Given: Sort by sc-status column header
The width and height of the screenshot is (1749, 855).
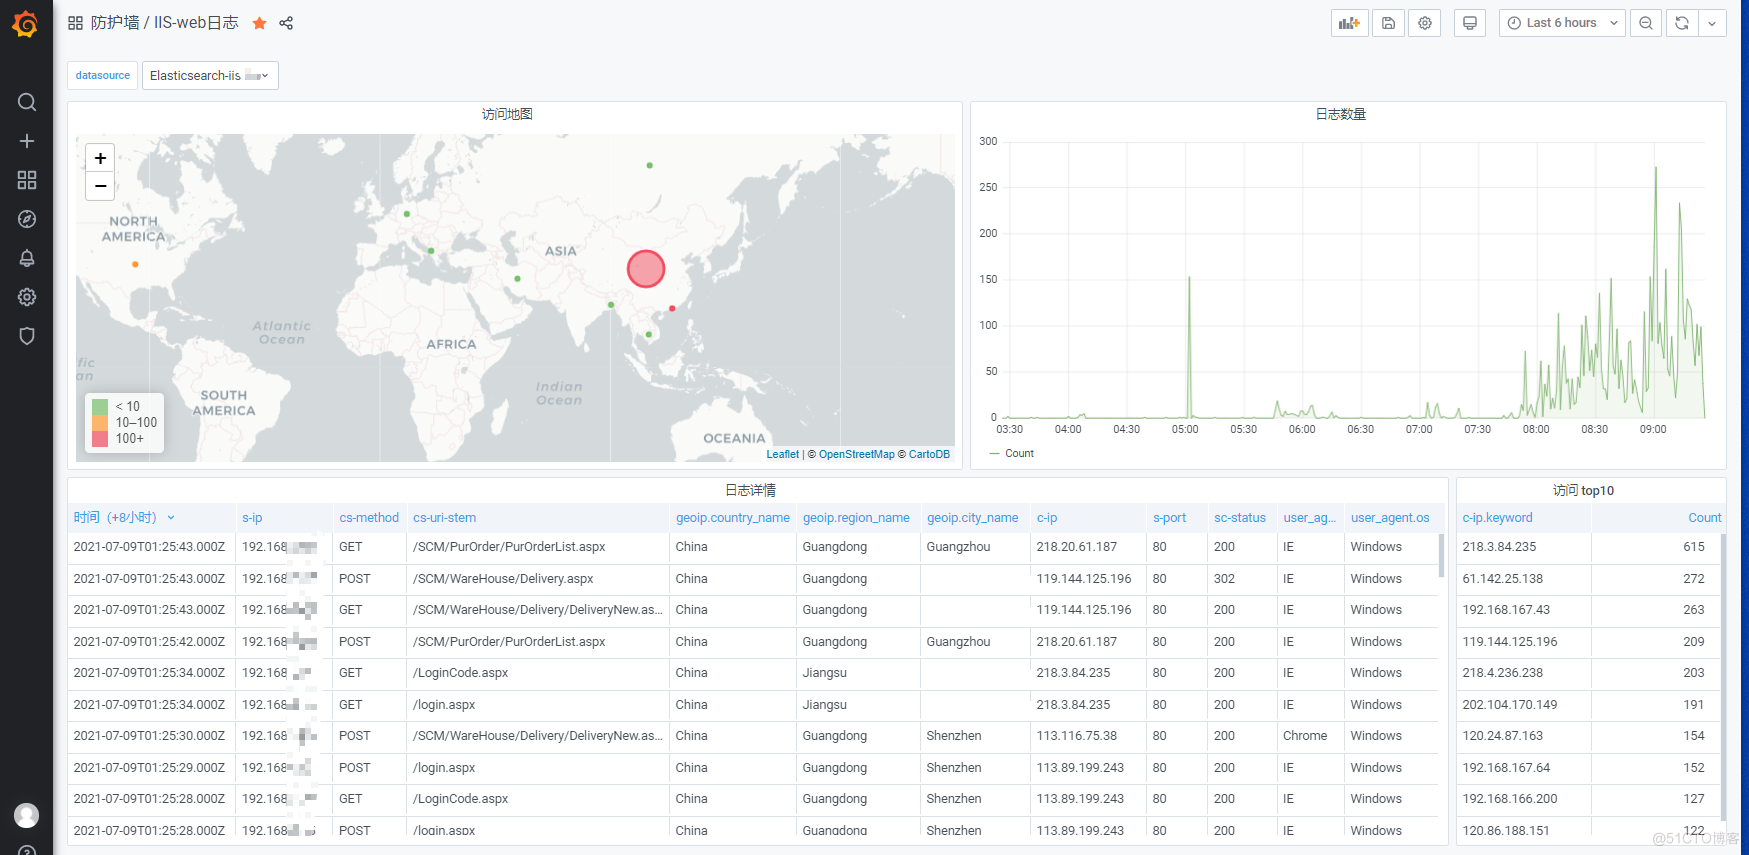Looking at the screenshot, I should (x=1240, y=517).
